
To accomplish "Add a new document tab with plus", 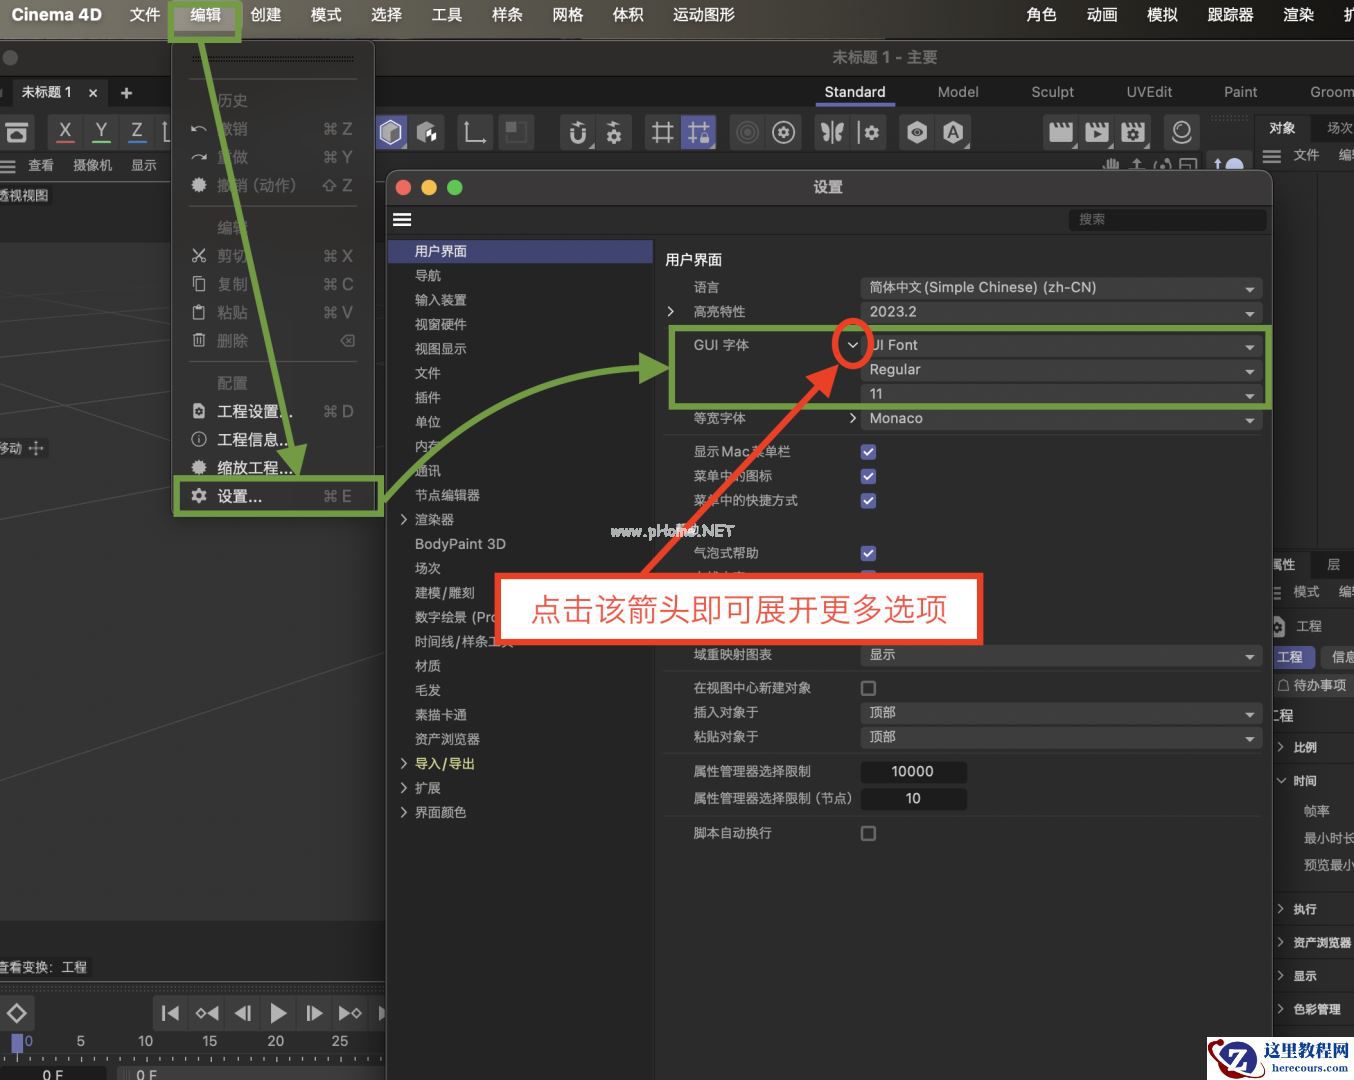I will (x=126, y=93).
